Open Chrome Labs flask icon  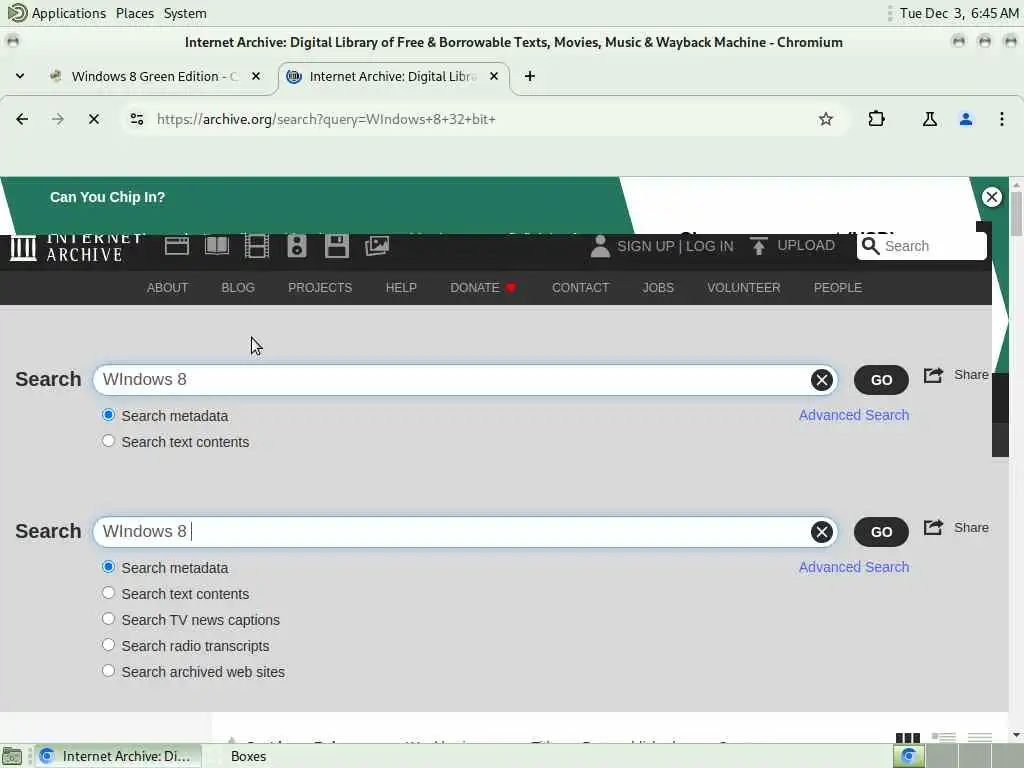coord(929,119)
